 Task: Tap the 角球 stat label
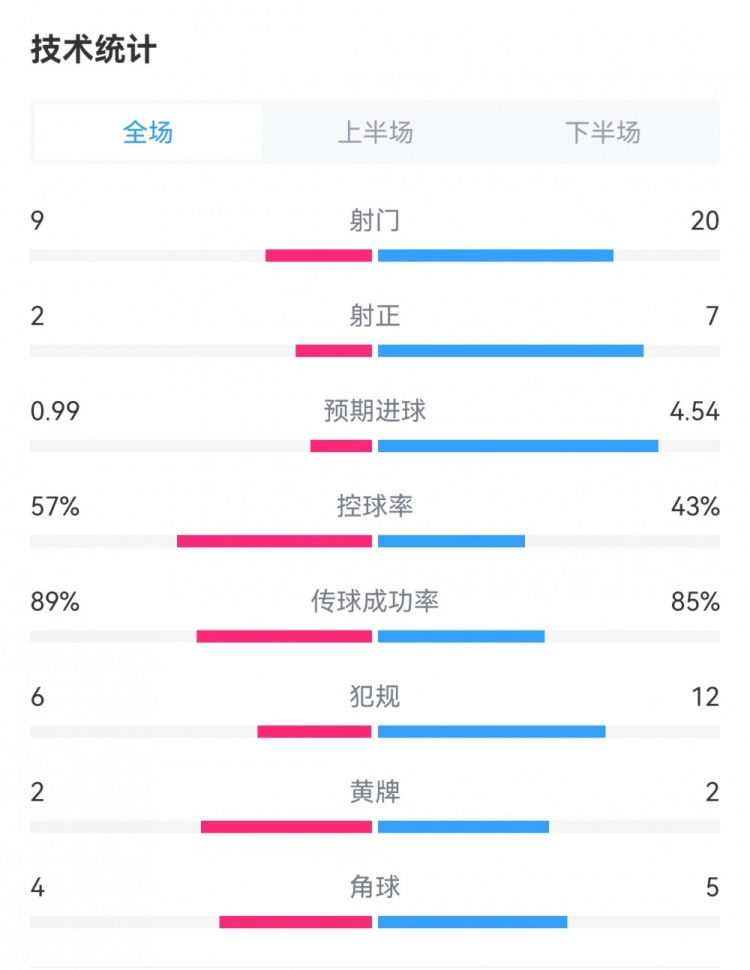375,887
